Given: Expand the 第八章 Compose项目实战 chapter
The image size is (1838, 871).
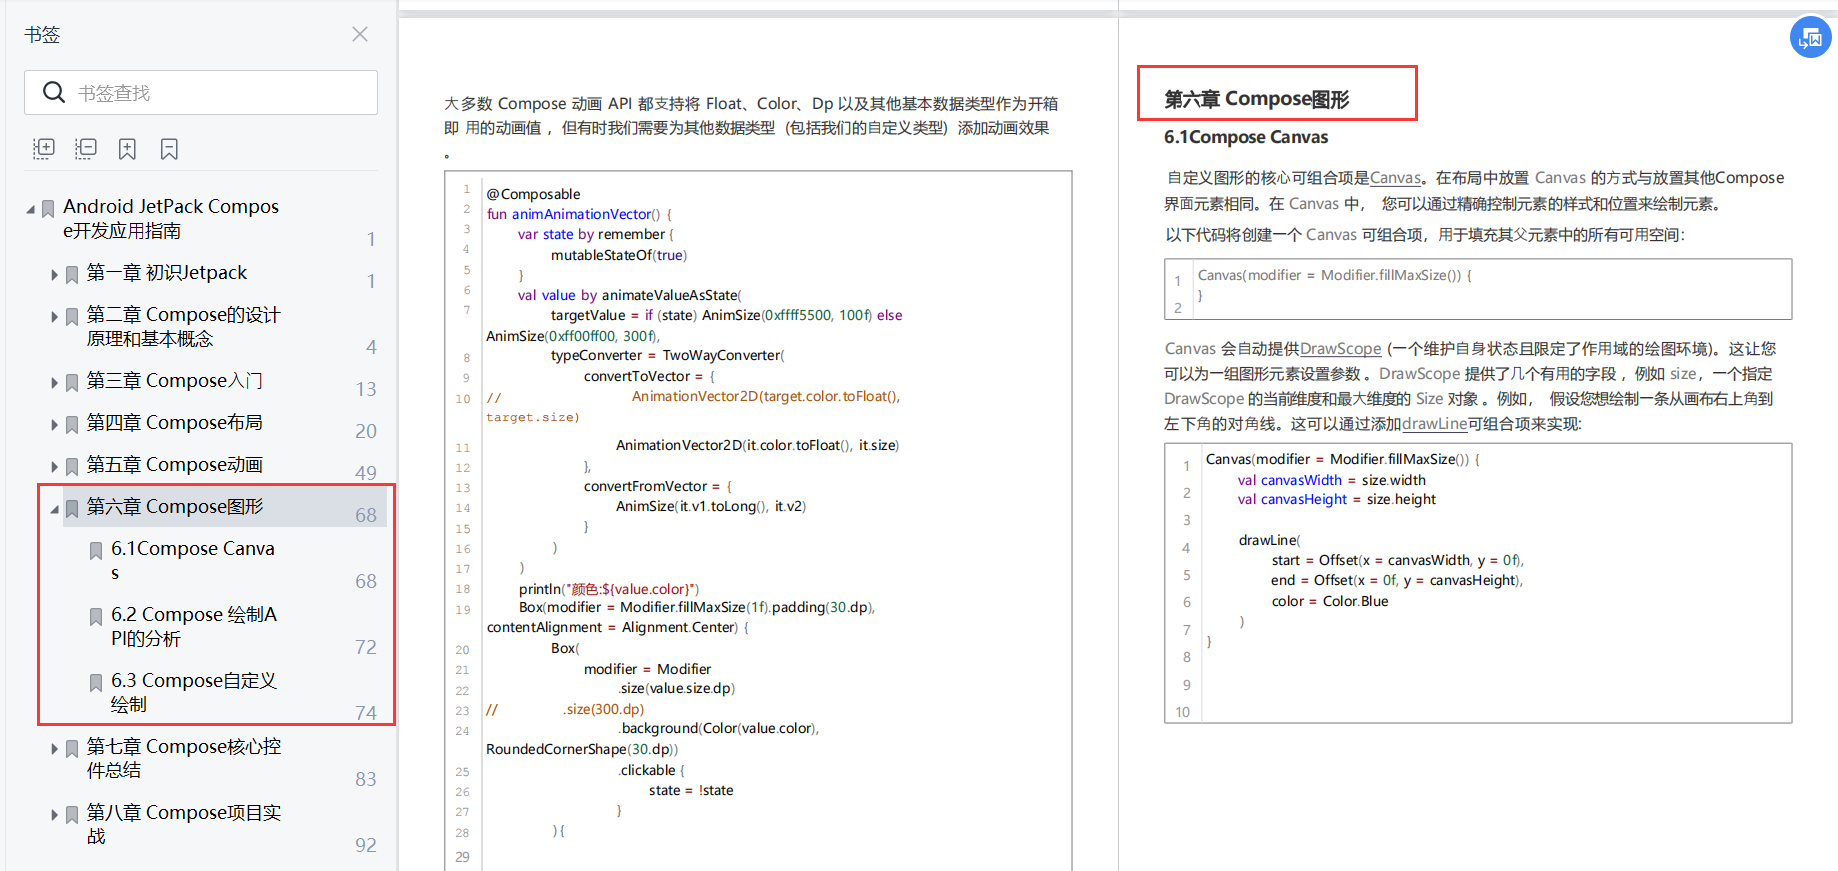Looking at the screenshot, I should (54, 815).
